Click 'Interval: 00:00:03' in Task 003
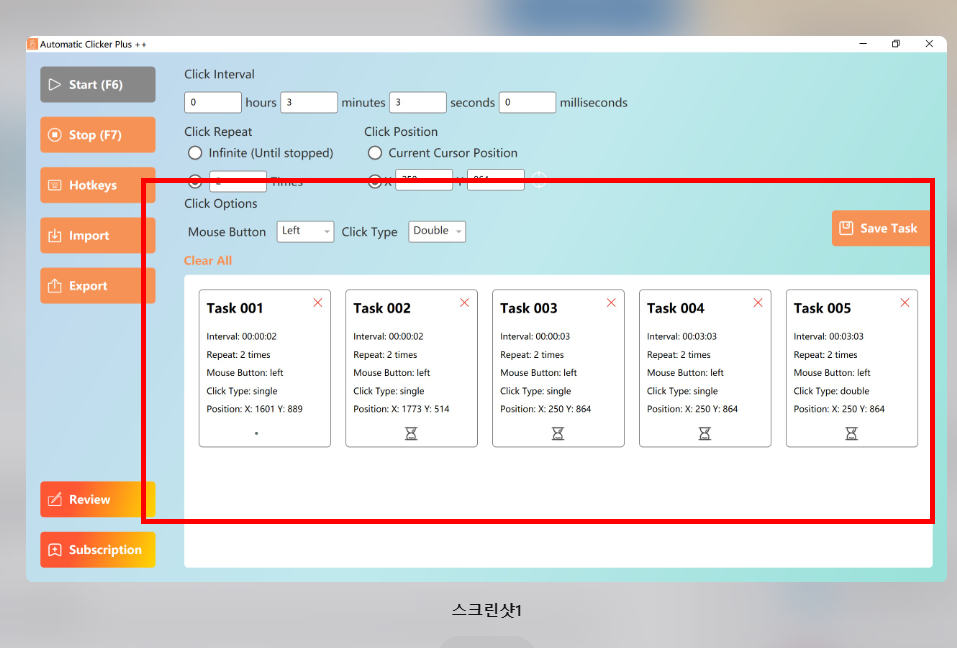 pyautogui.click(x=535, y=336)
